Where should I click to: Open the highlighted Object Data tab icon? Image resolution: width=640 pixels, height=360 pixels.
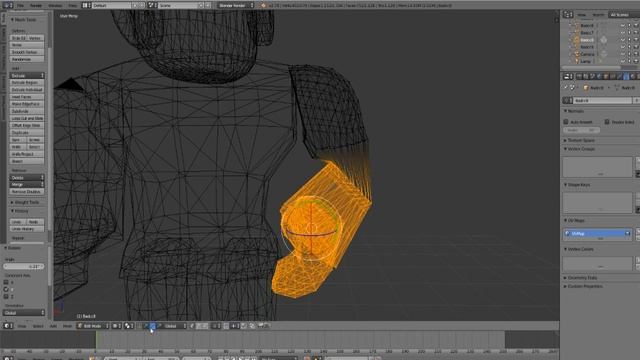click(626, 76)
